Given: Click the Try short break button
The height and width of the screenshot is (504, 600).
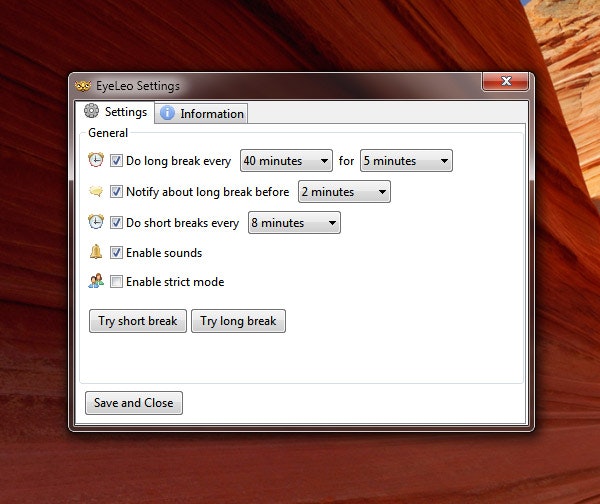Looking at the screenshot, I should tap(138, 321).
